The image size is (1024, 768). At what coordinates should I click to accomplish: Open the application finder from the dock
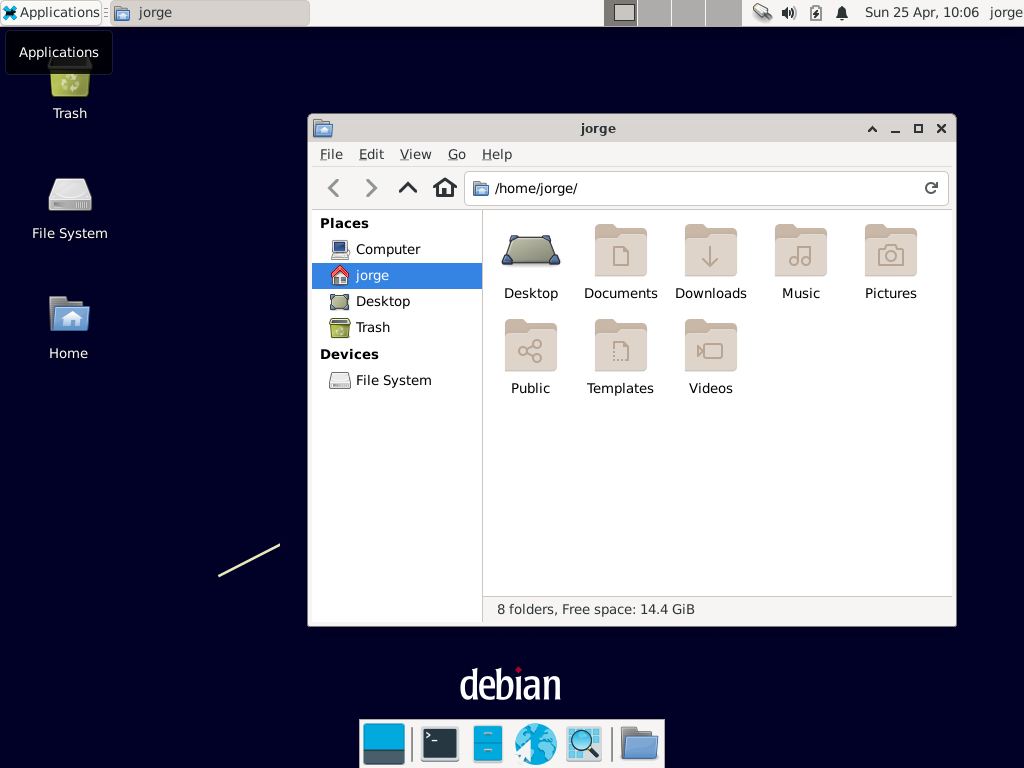click(583, 744)
